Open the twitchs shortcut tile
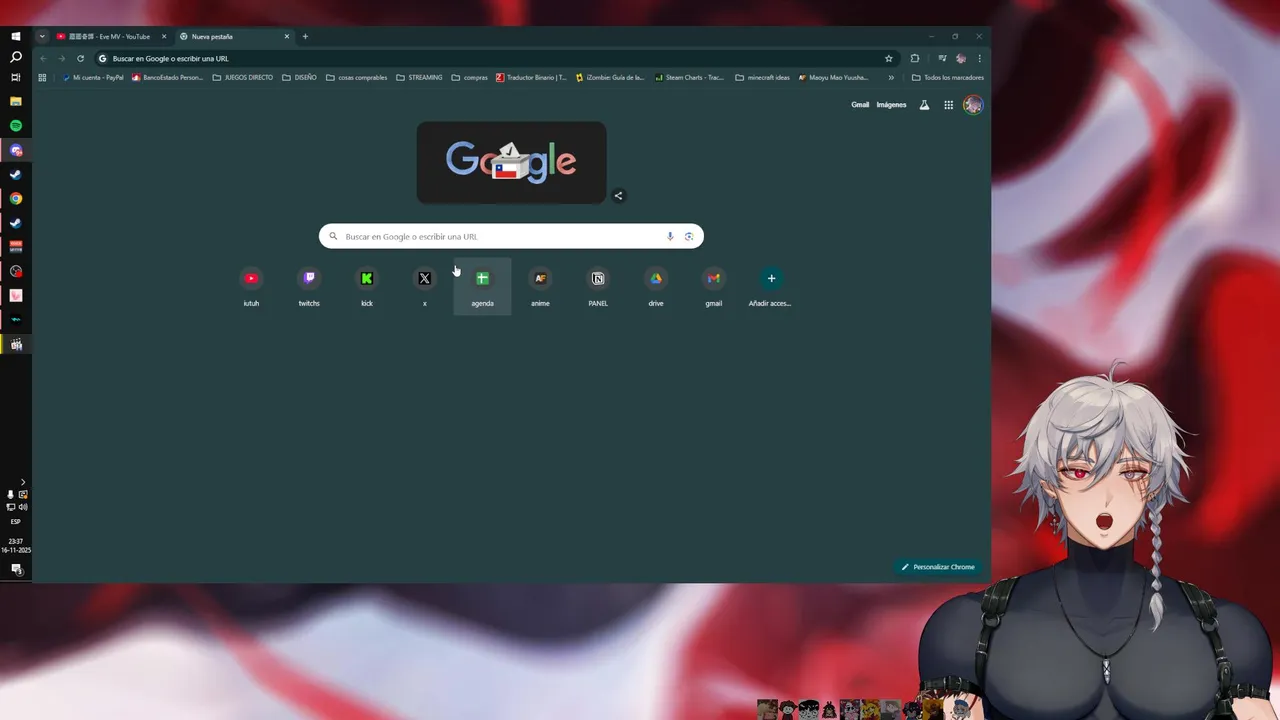 pos(309,286)
